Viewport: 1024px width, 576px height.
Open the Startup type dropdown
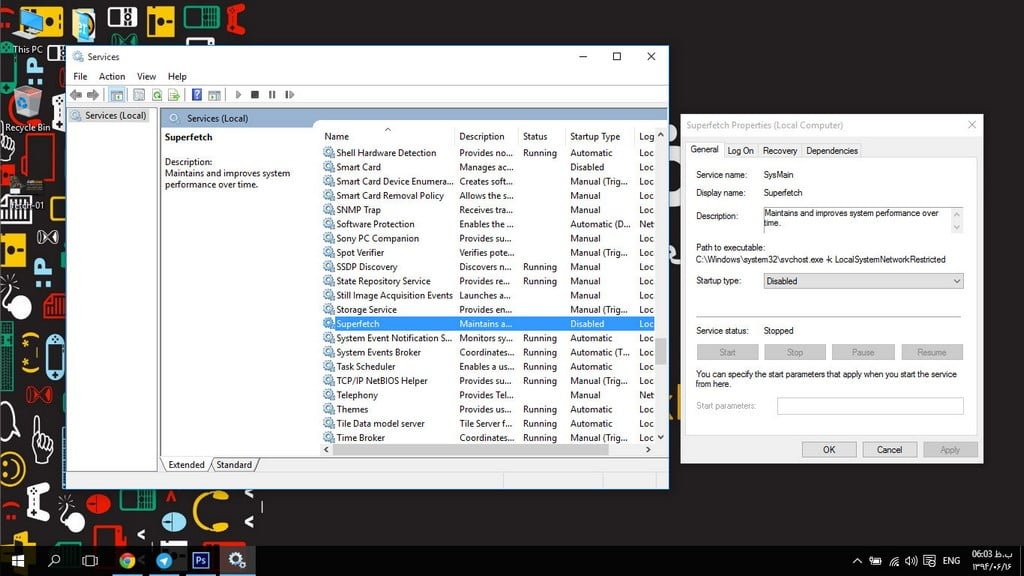(862, 282)
